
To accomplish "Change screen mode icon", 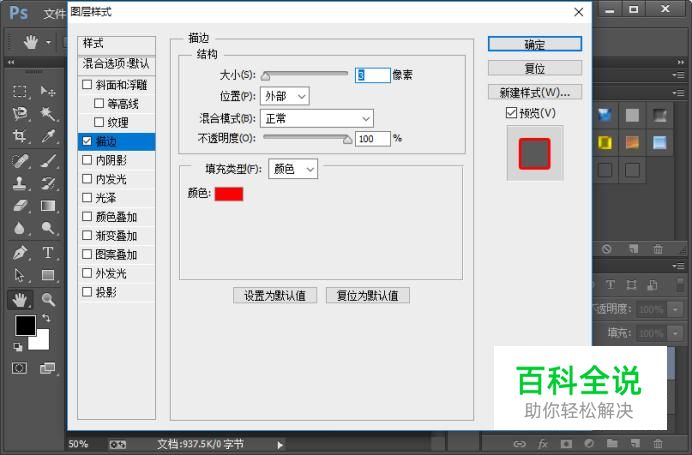I will click(x=47, y=368).
